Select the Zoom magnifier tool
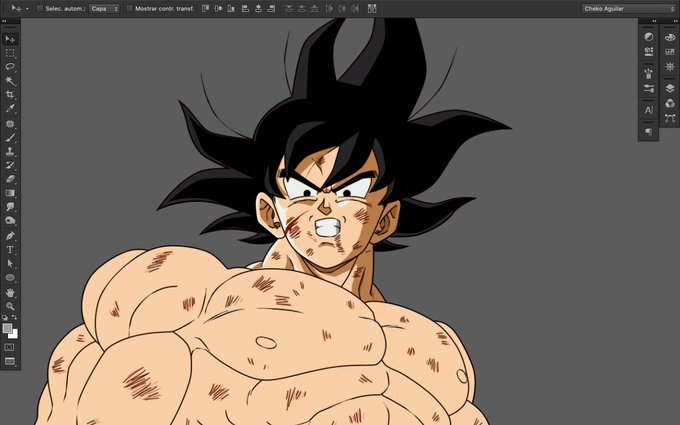The image size is (680, 425). coord(10,307)
